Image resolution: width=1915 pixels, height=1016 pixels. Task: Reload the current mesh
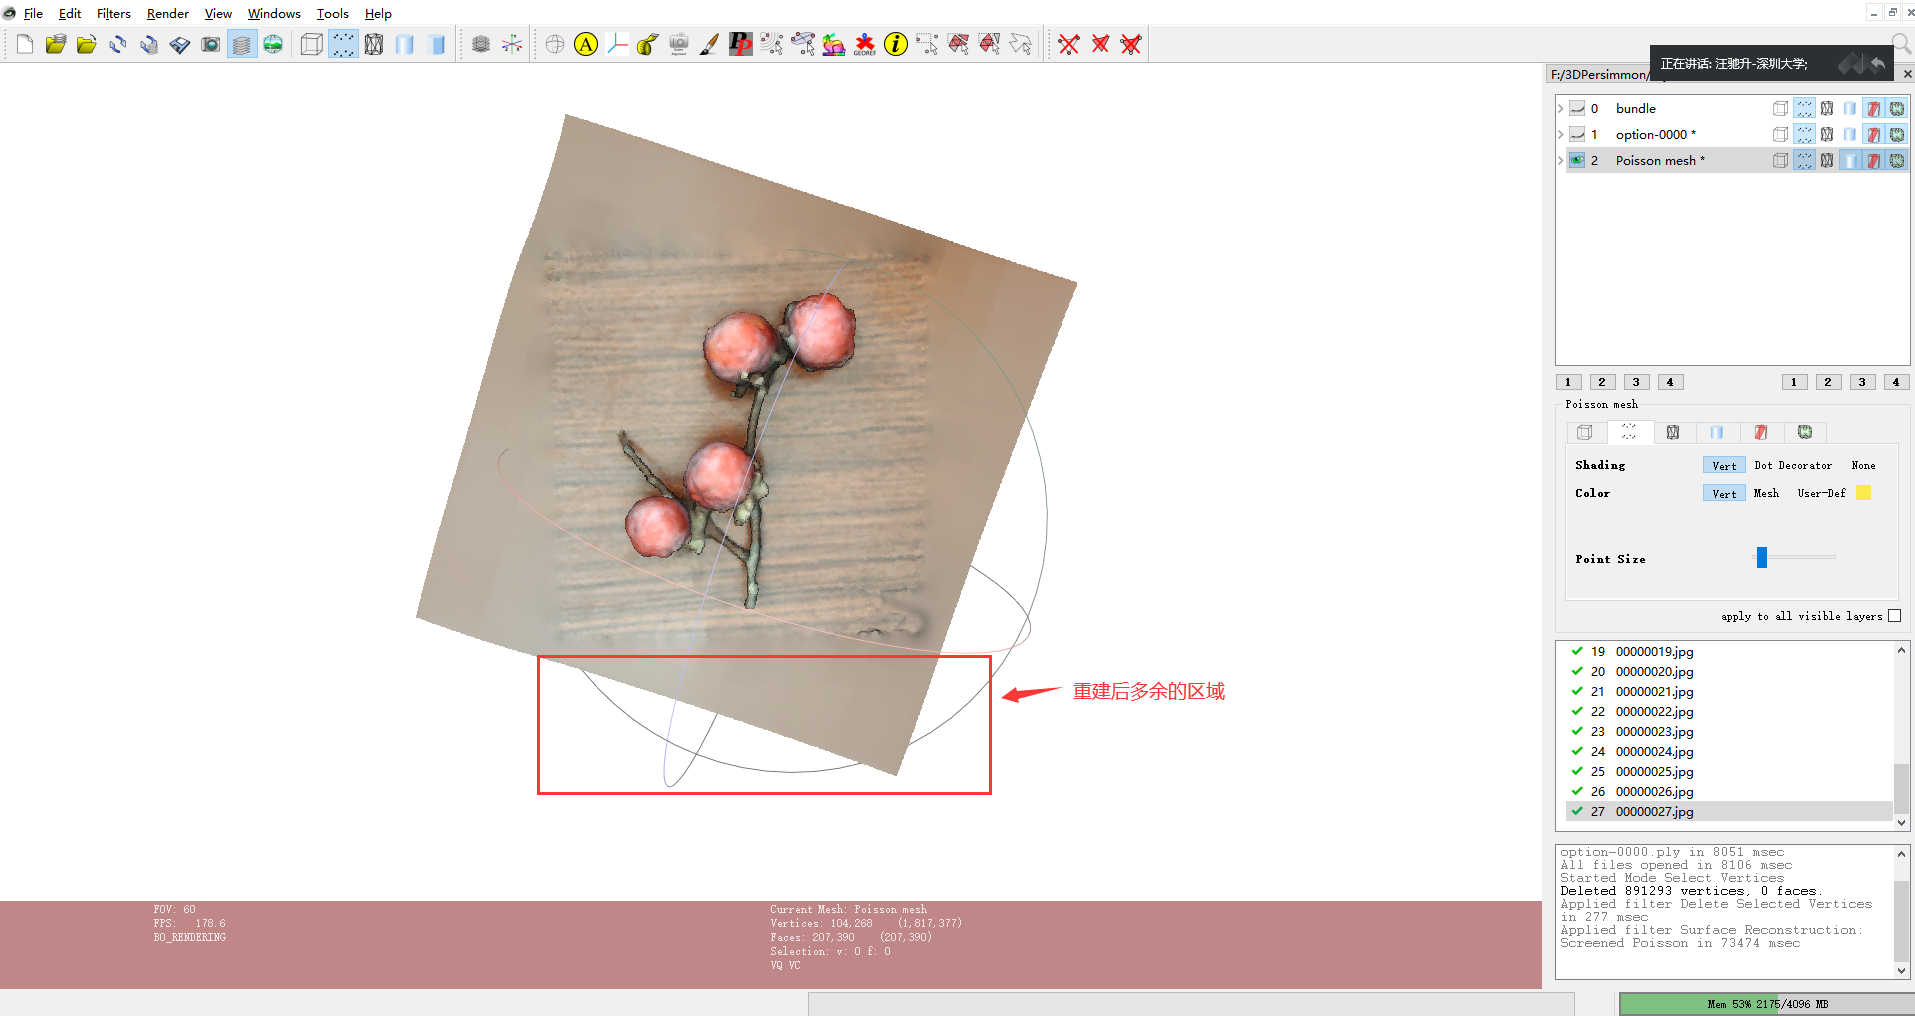118,44
